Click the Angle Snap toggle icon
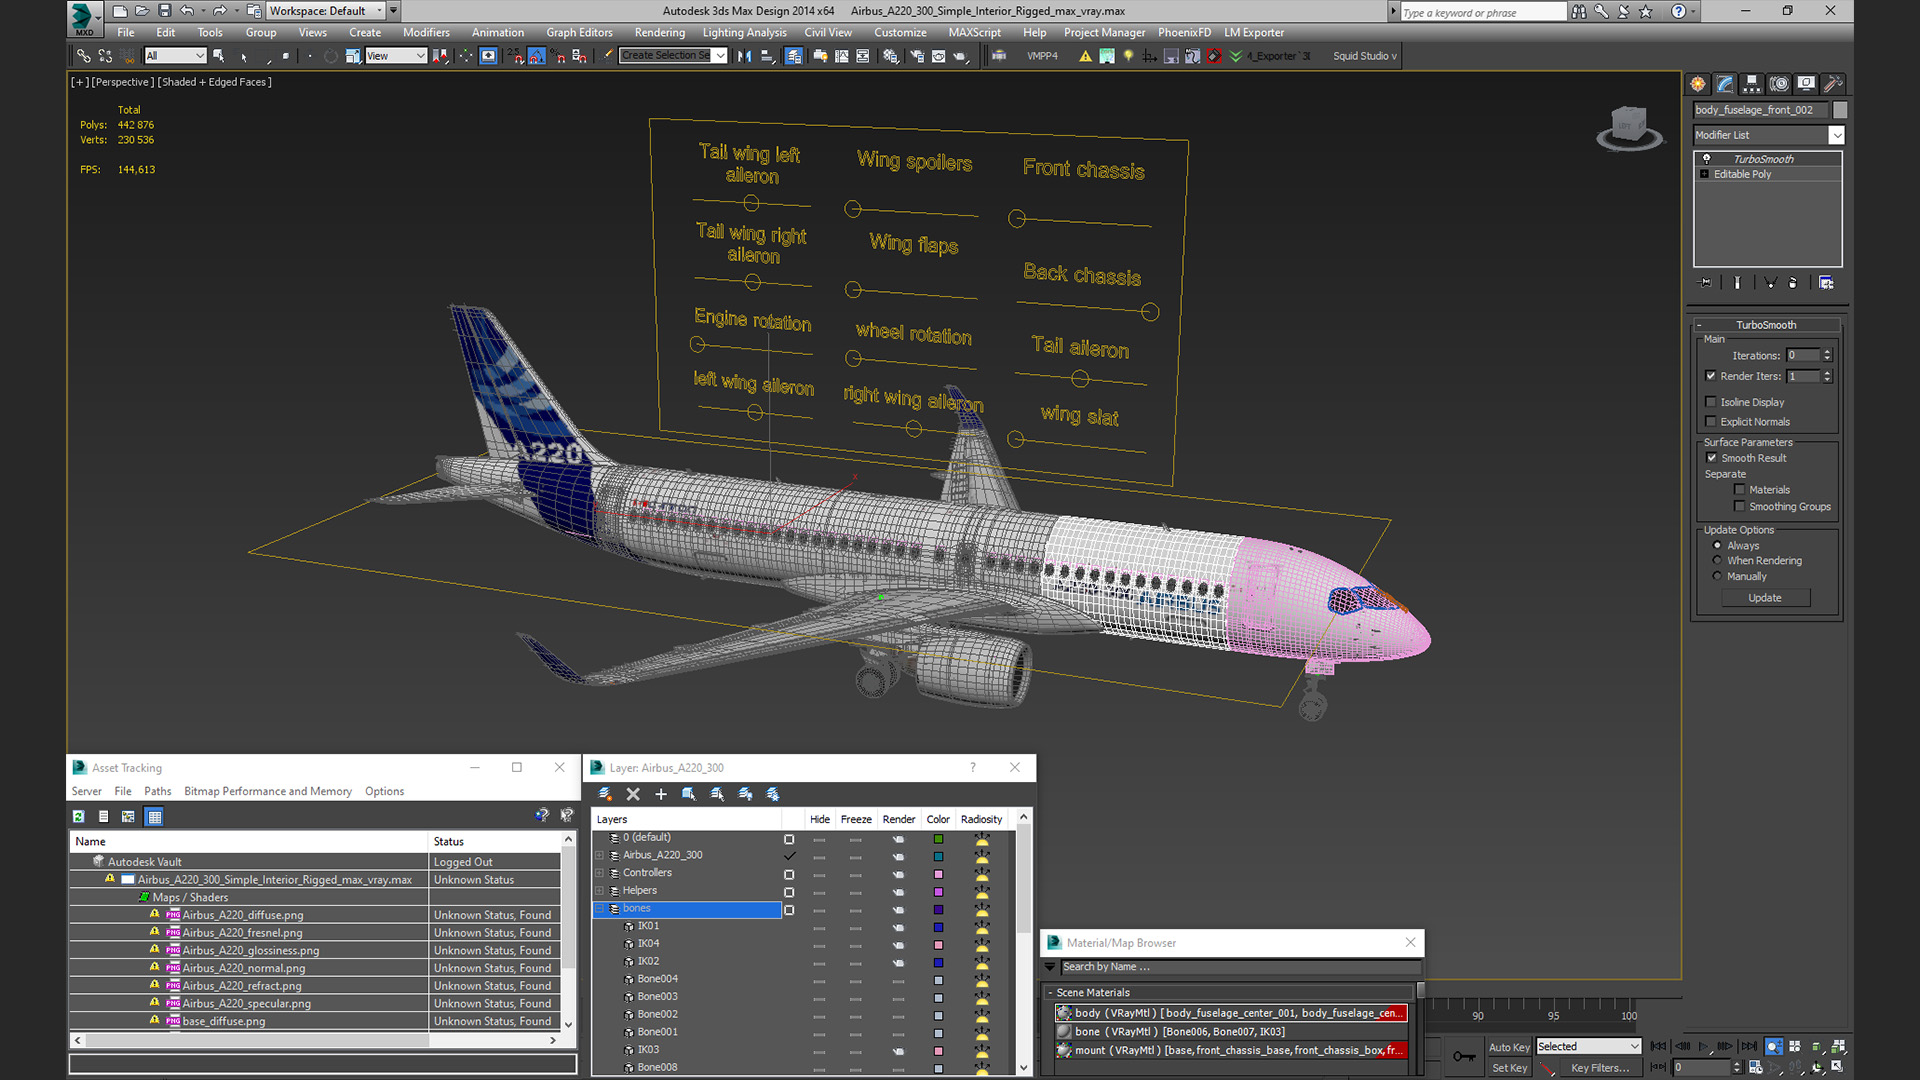 (537, 56)
